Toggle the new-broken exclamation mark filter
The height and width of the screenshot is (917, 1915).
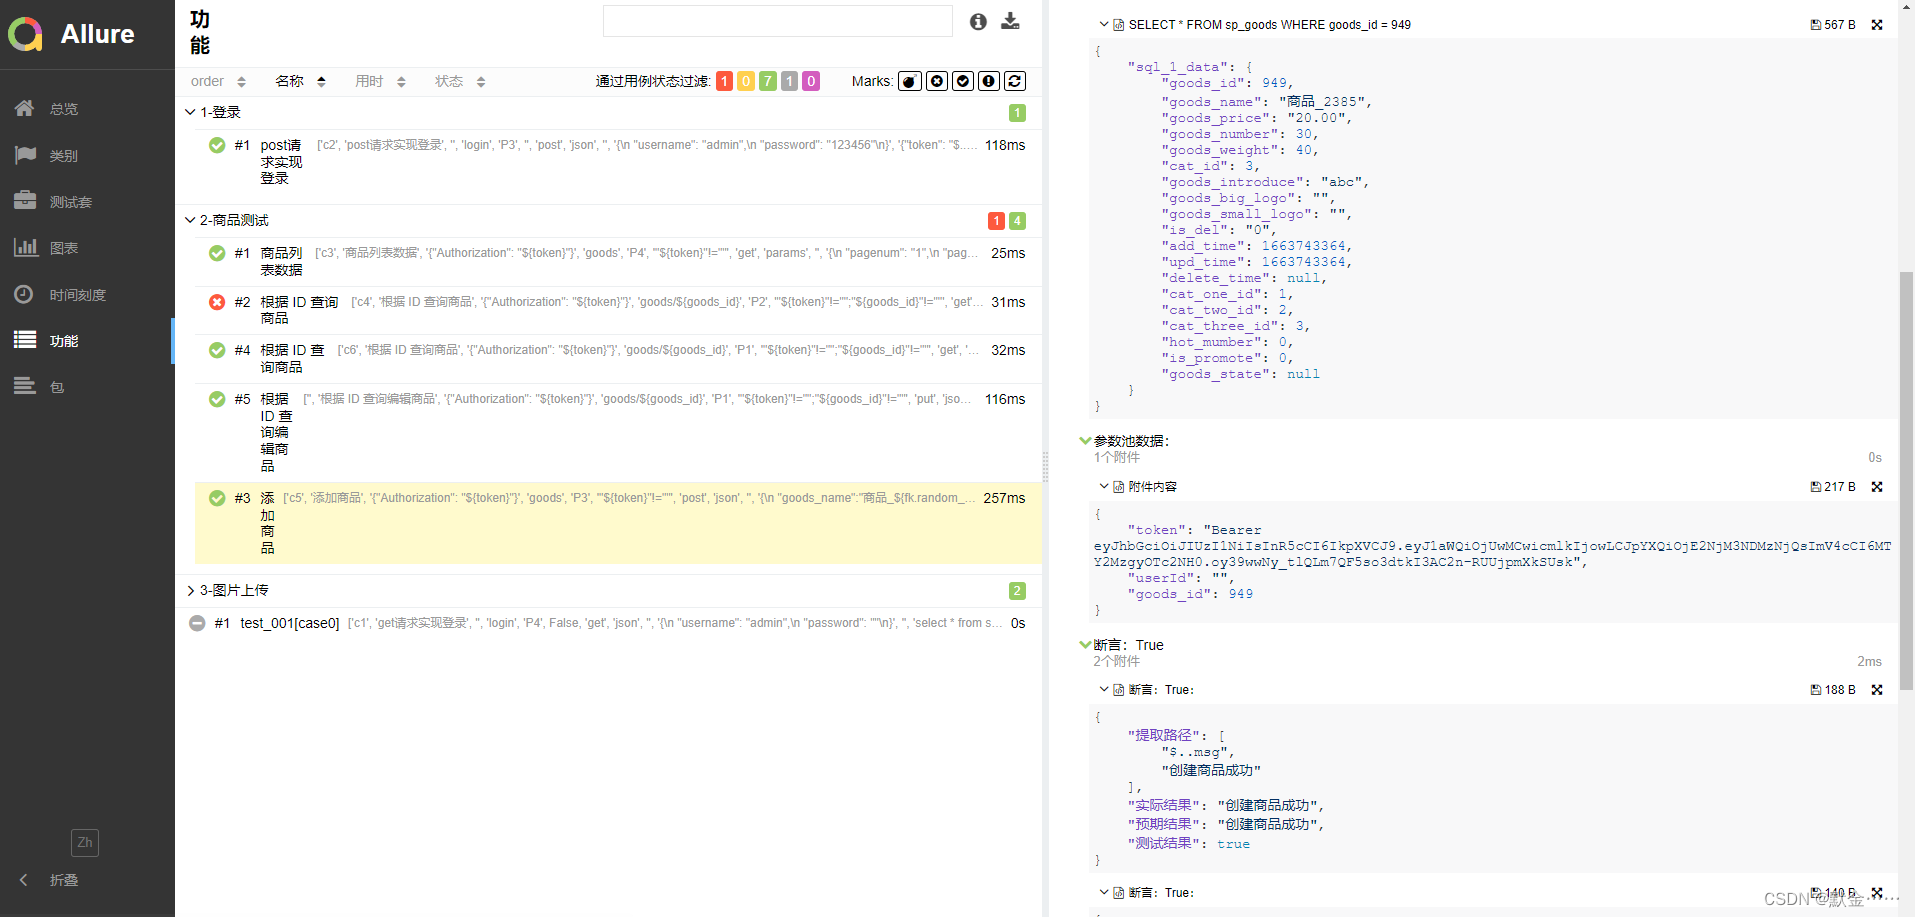coord(989,81)
